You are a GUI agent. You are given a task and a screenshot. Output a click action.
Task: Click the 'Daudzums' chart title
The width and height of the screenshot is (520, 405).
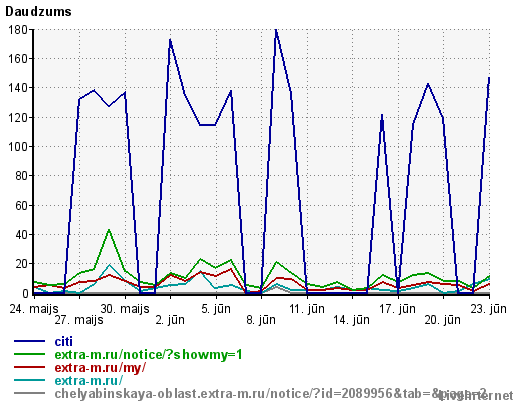pyautogui.click(x=38, y=12)
